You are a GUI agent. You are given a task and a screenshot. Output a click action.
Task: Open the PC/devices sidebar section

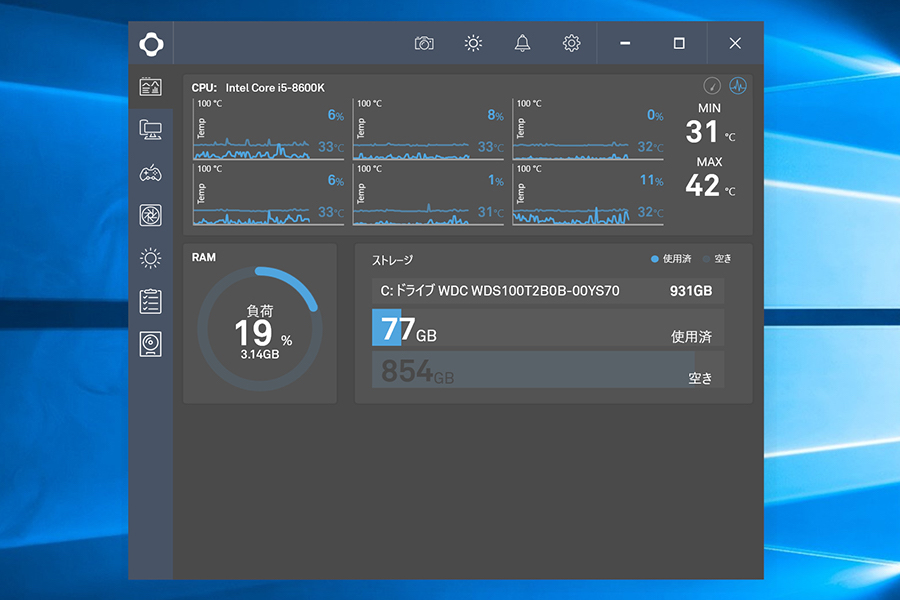point(150,130)
